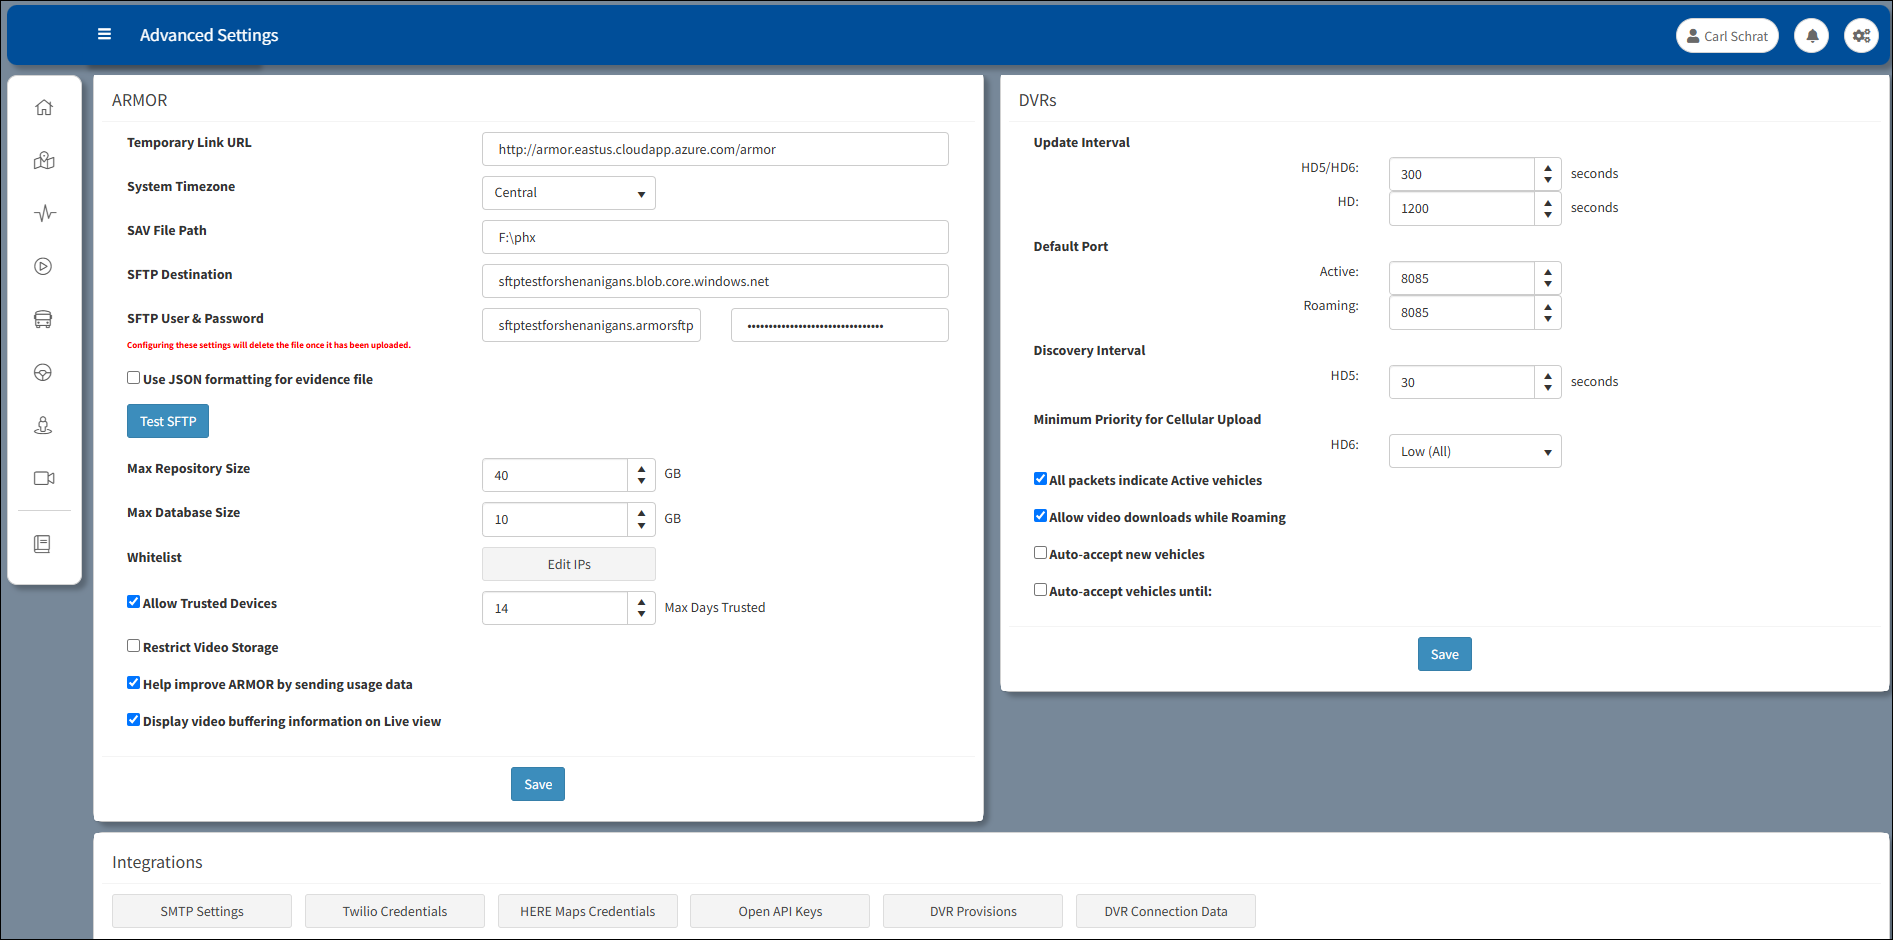Adjust Active default port spinner

1547,278
